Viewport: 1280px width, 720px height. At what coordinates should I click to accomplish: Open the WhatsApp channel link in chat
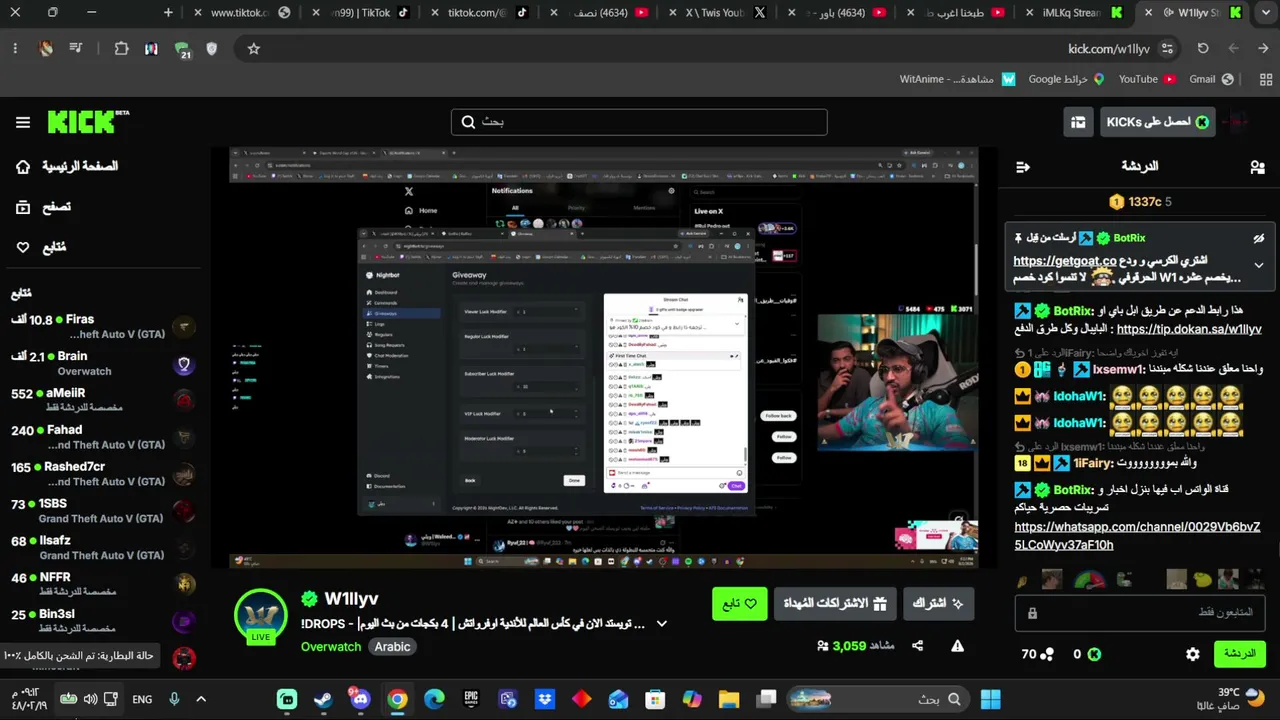click(x=1137, y=536)
